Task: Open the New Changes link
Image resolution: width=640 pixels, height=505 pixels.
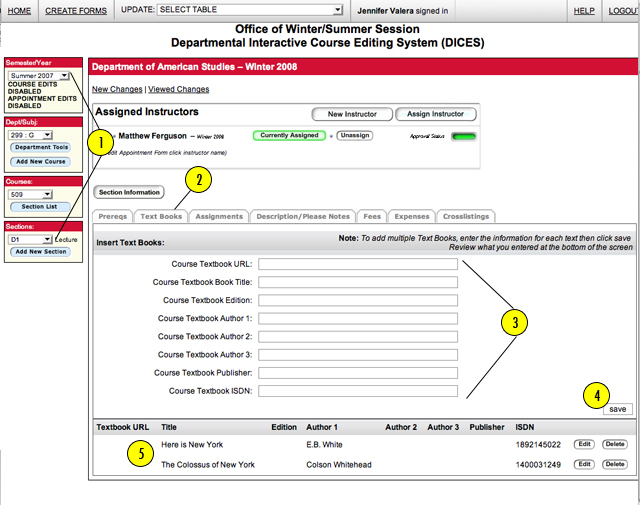Action: tap(117, 89)
